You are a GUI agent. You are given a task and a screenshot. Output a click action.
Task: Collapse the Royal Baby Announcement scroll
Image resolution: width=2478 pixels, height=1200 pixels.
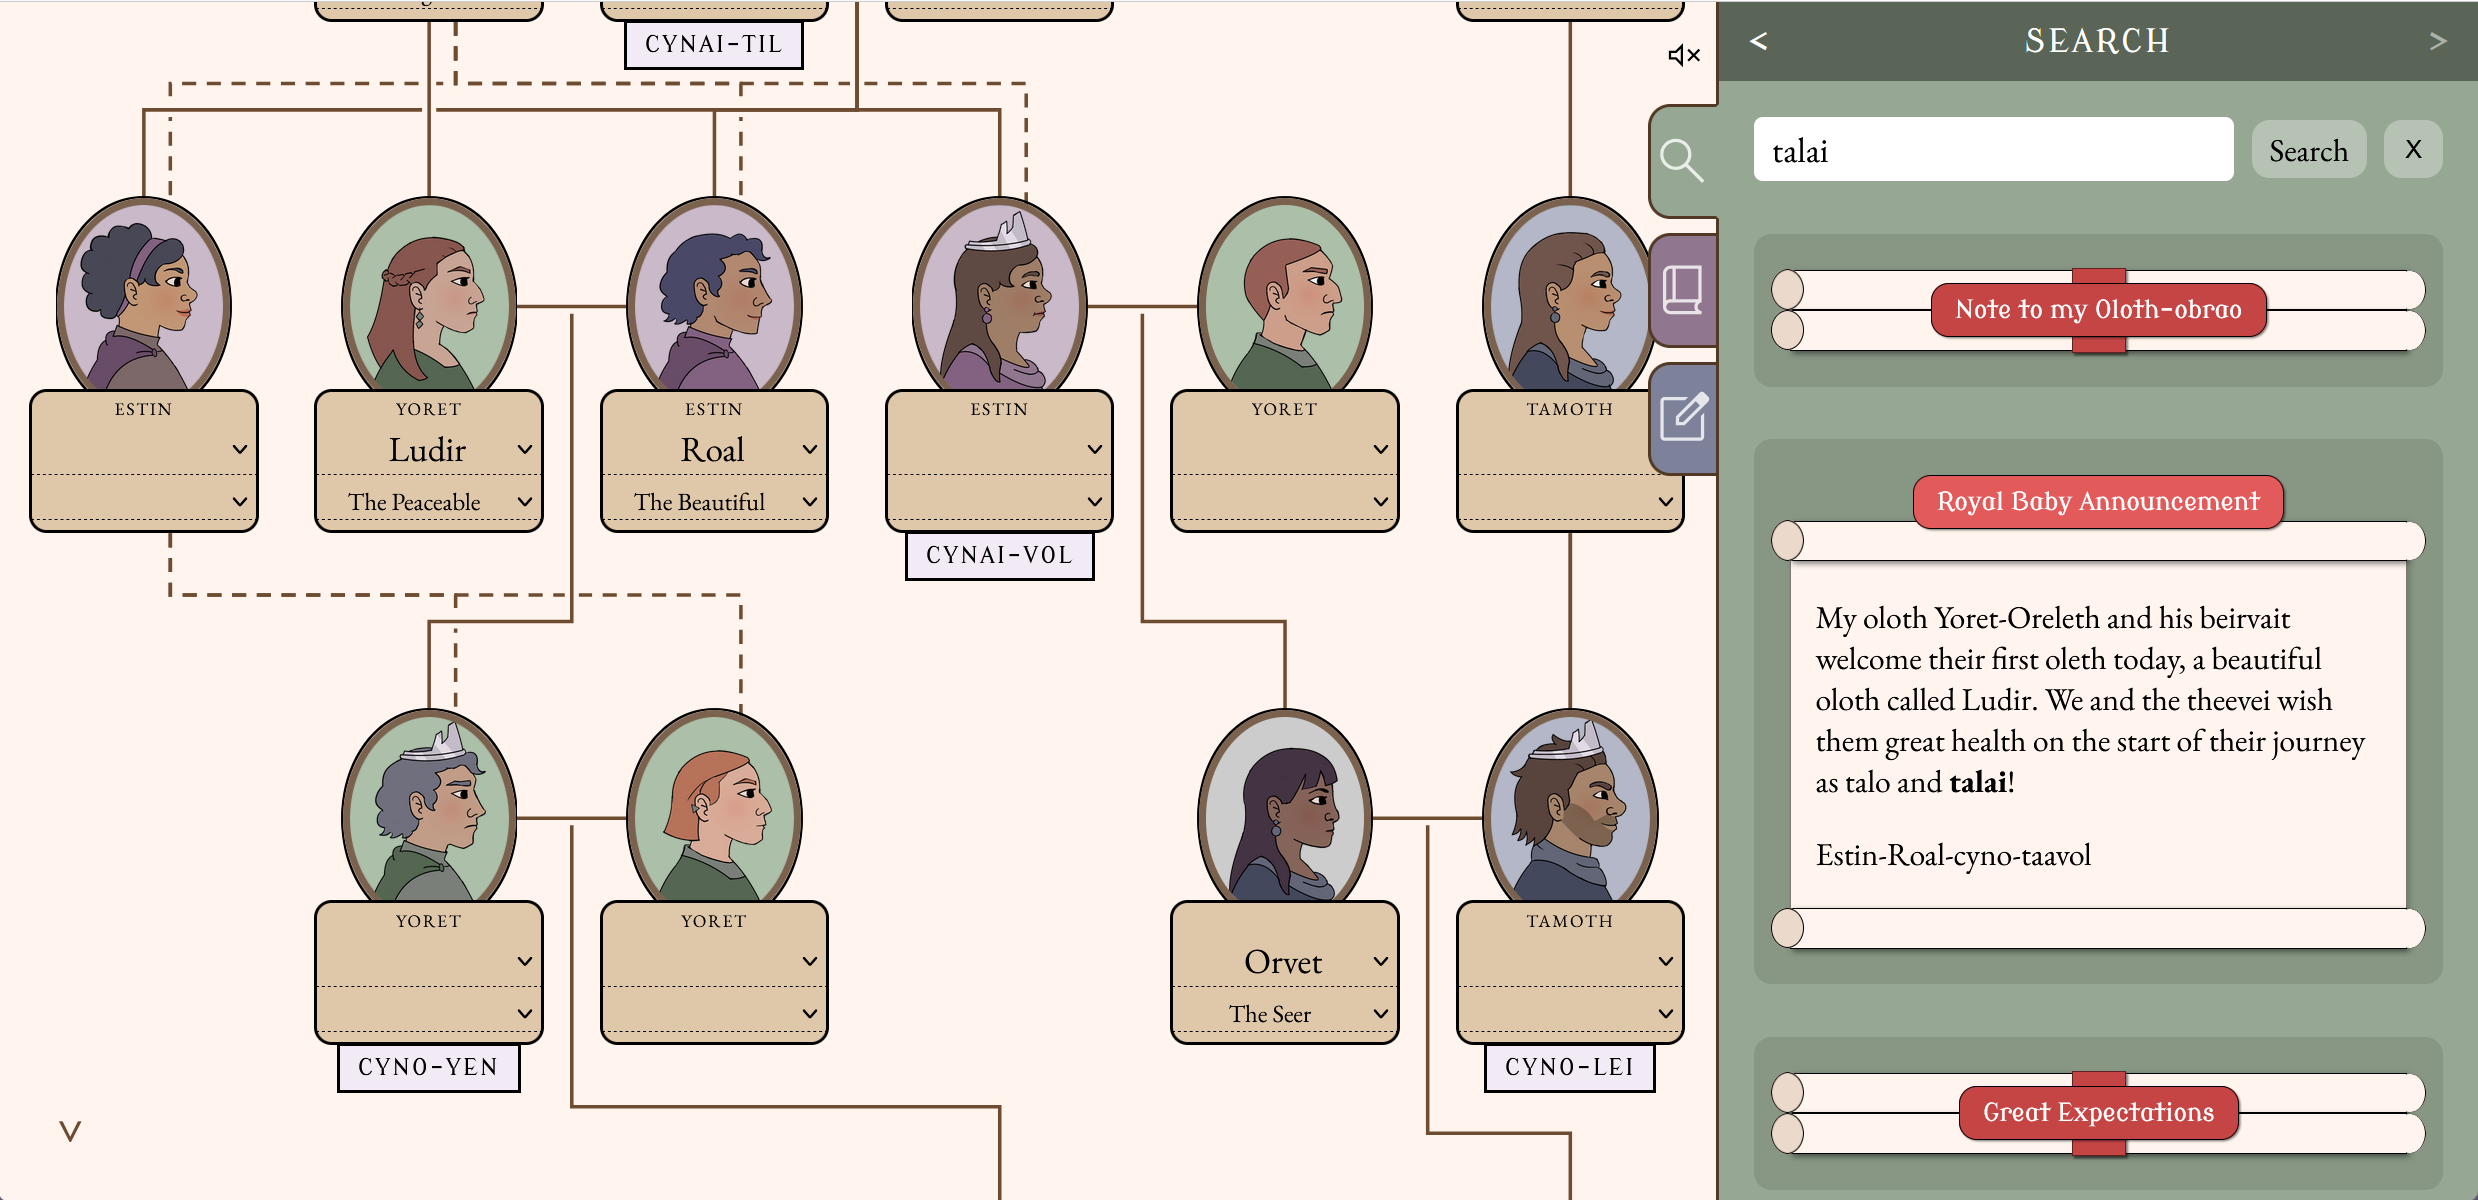(2098, 502)
